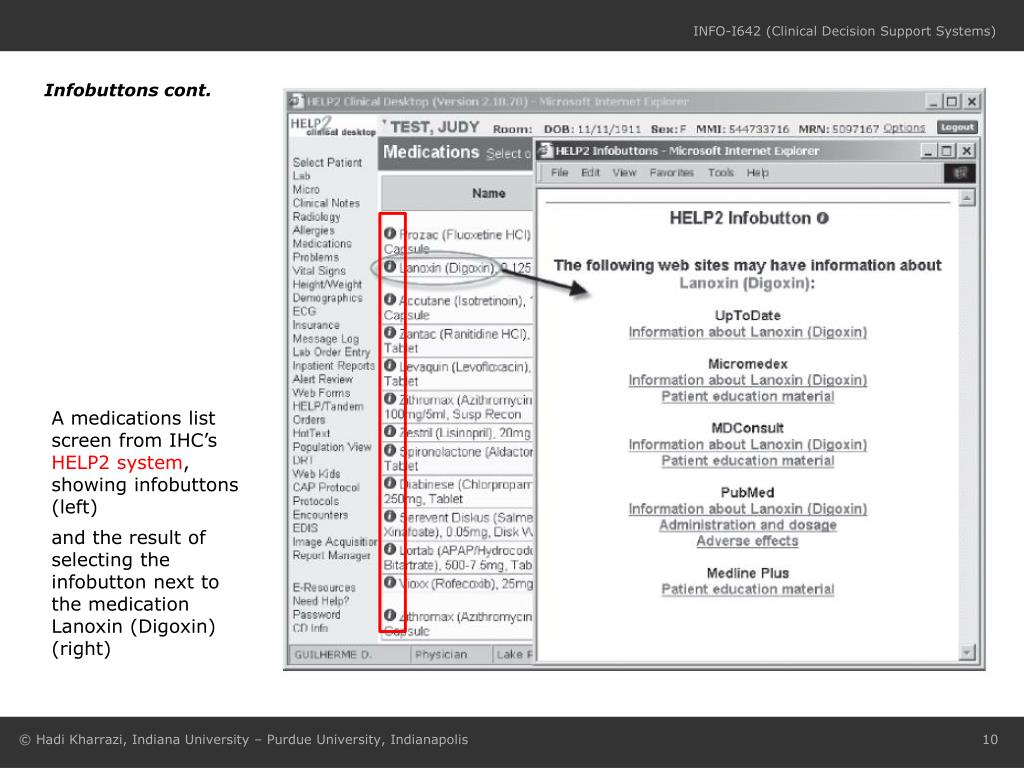
Task: Select Patient in sidebar navigation
Action: (327, 163)
